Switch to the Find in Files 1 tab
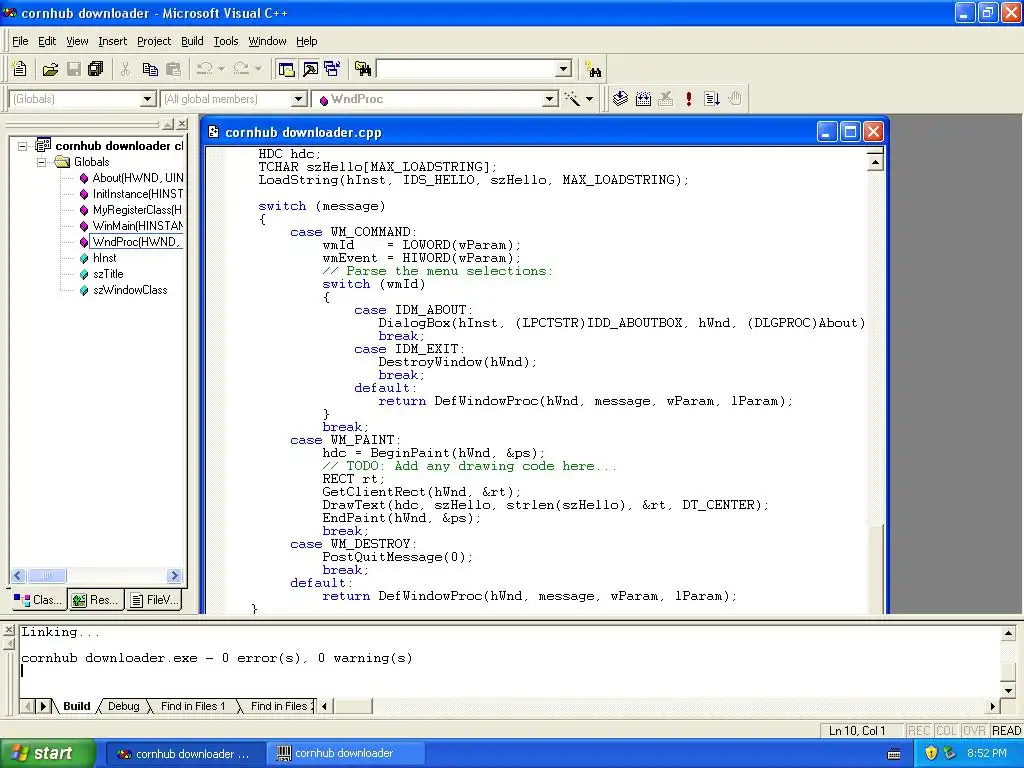This screenshot has height=768, width=1024. [x=193, y=706]
